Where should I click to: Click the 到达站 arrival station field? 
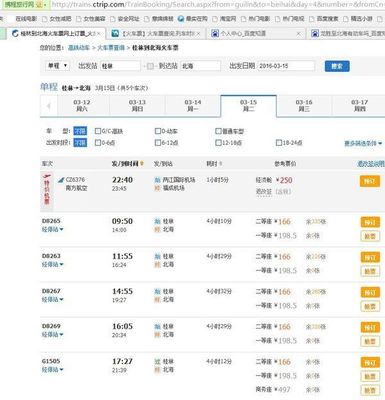pyautogui.click(x=200, y=66)
